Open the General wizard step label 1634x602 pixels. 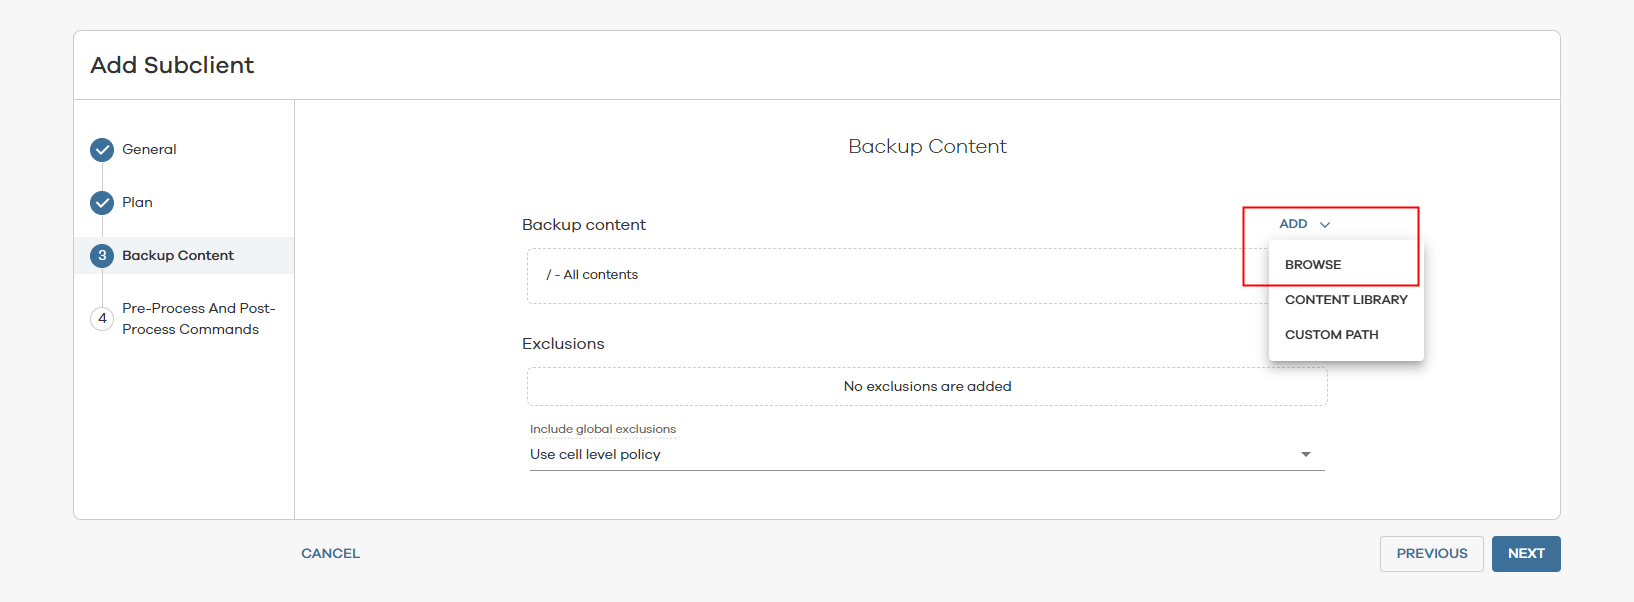[149, 150]
